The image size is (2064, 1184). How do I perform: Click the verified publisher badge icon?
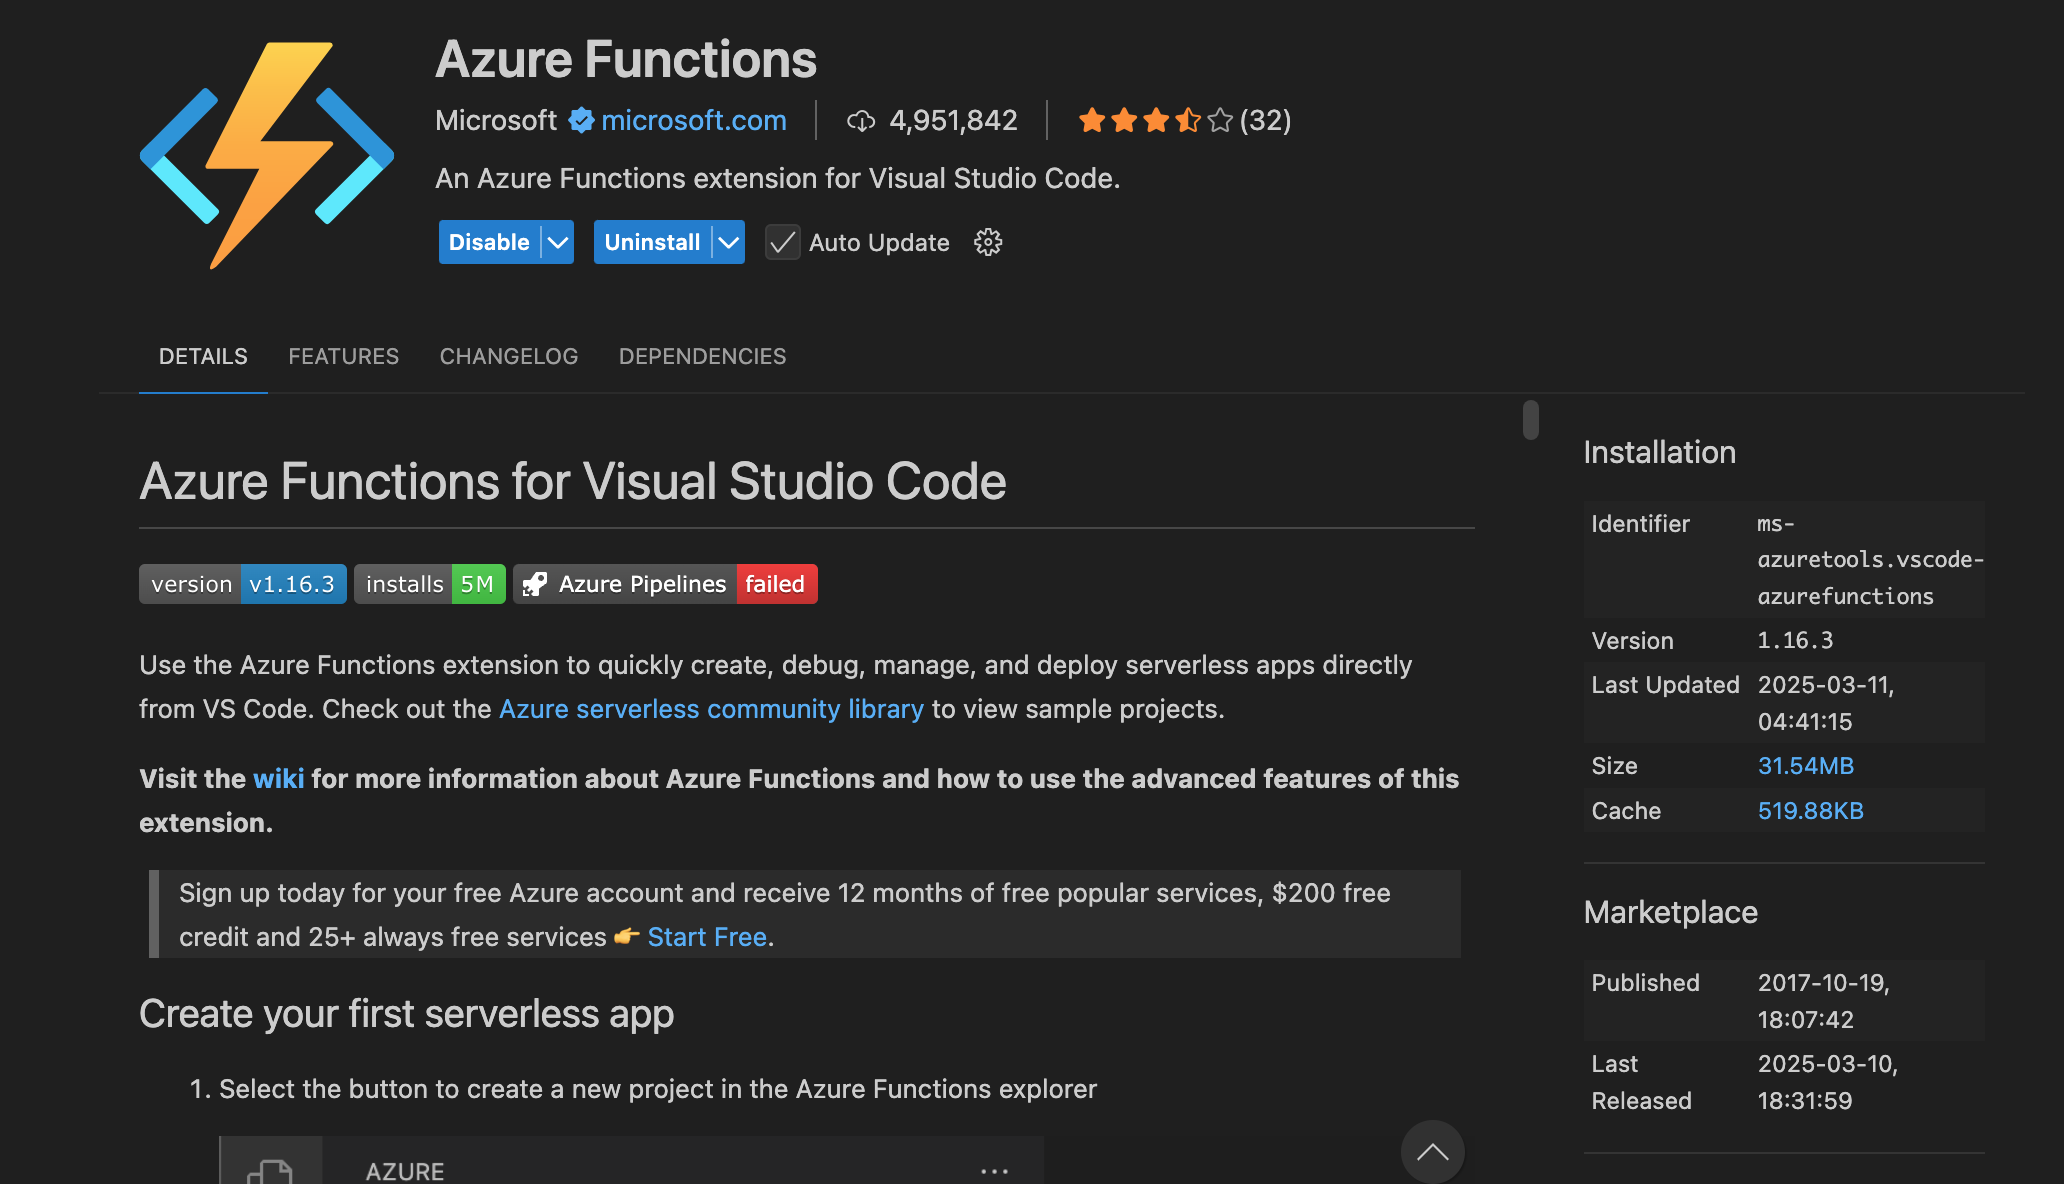(581, 121)
